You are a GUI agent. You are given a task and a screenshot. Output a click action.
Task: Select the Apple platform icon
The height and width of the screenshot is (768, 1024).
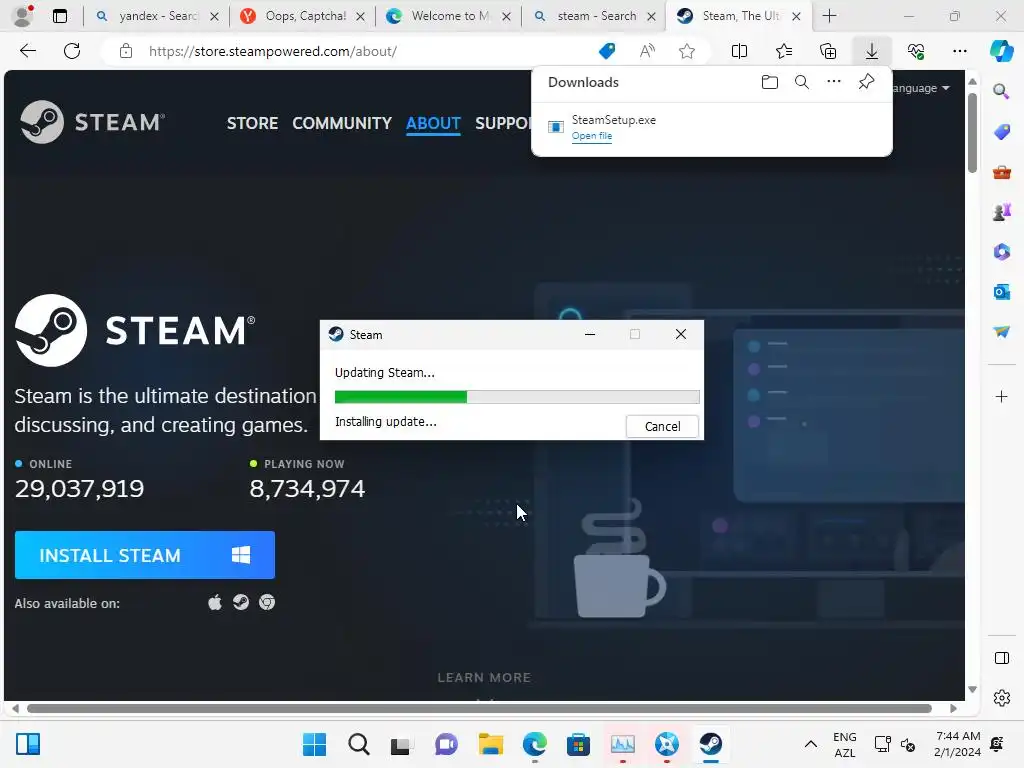click(215, 602)
